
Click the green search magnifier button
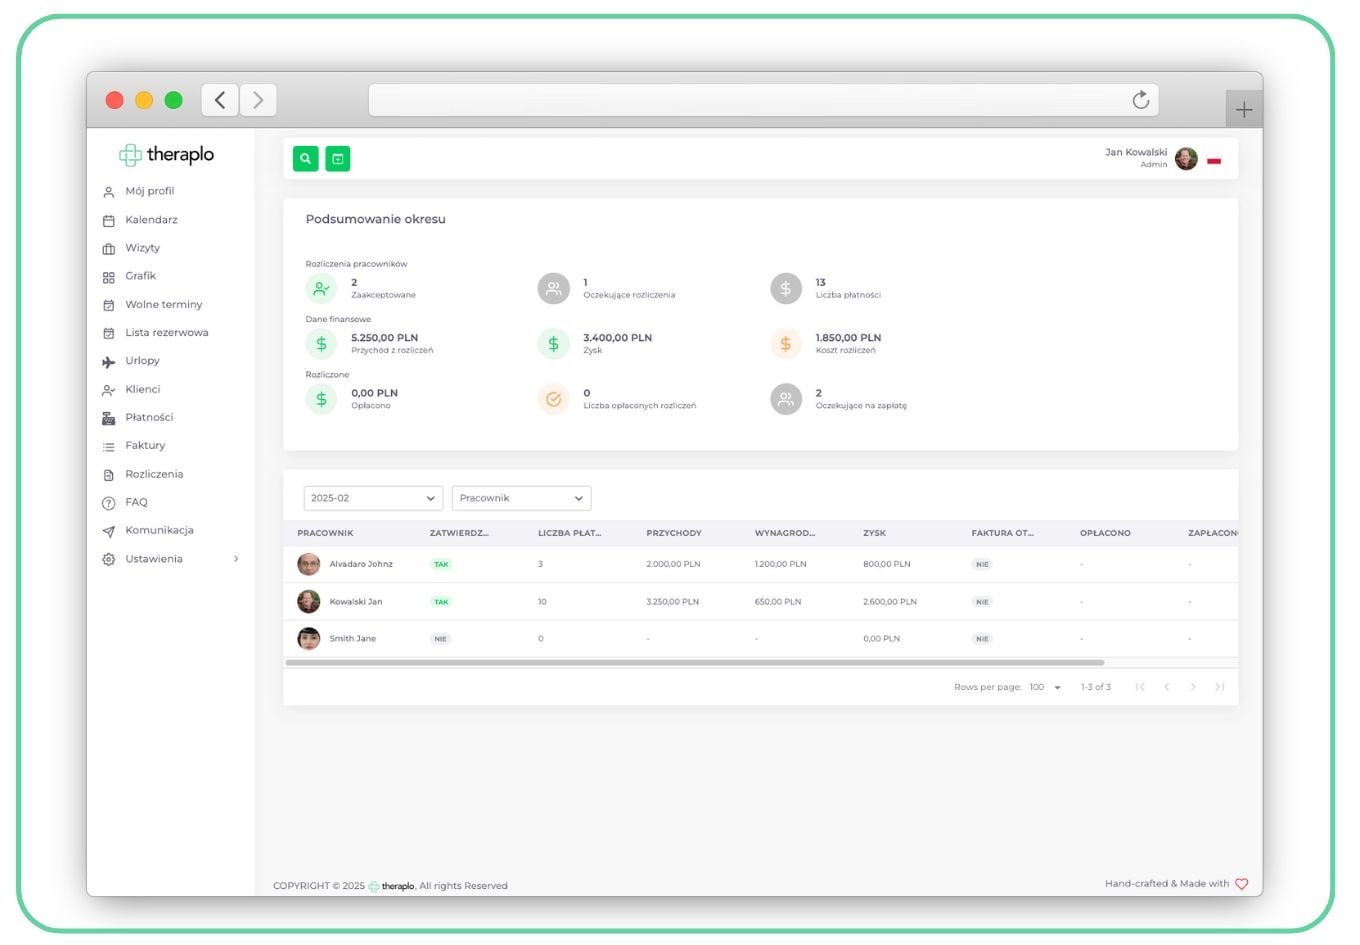(x=305, y=158)
